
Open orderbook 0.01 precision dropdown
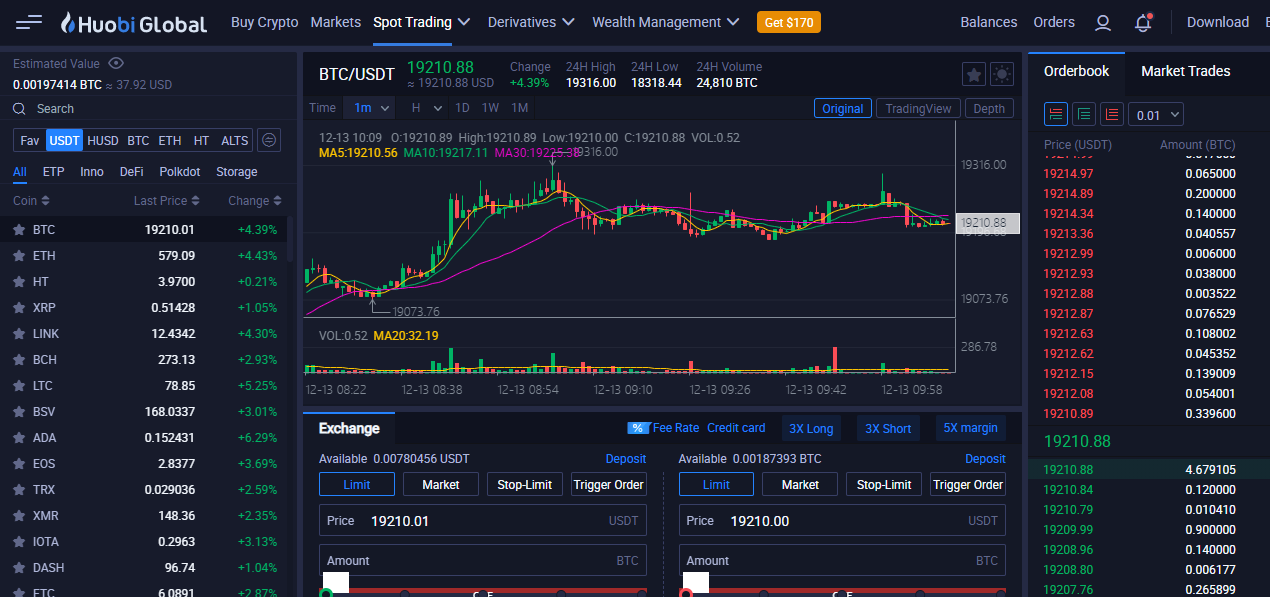[1156, 115]
